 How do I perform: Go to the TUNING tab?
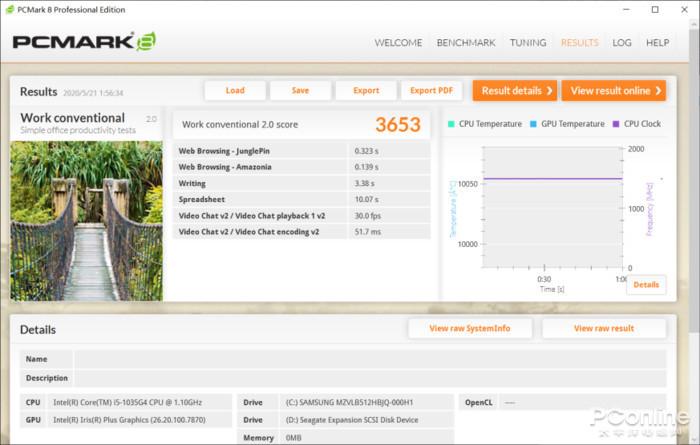click(x=528, y=43)
